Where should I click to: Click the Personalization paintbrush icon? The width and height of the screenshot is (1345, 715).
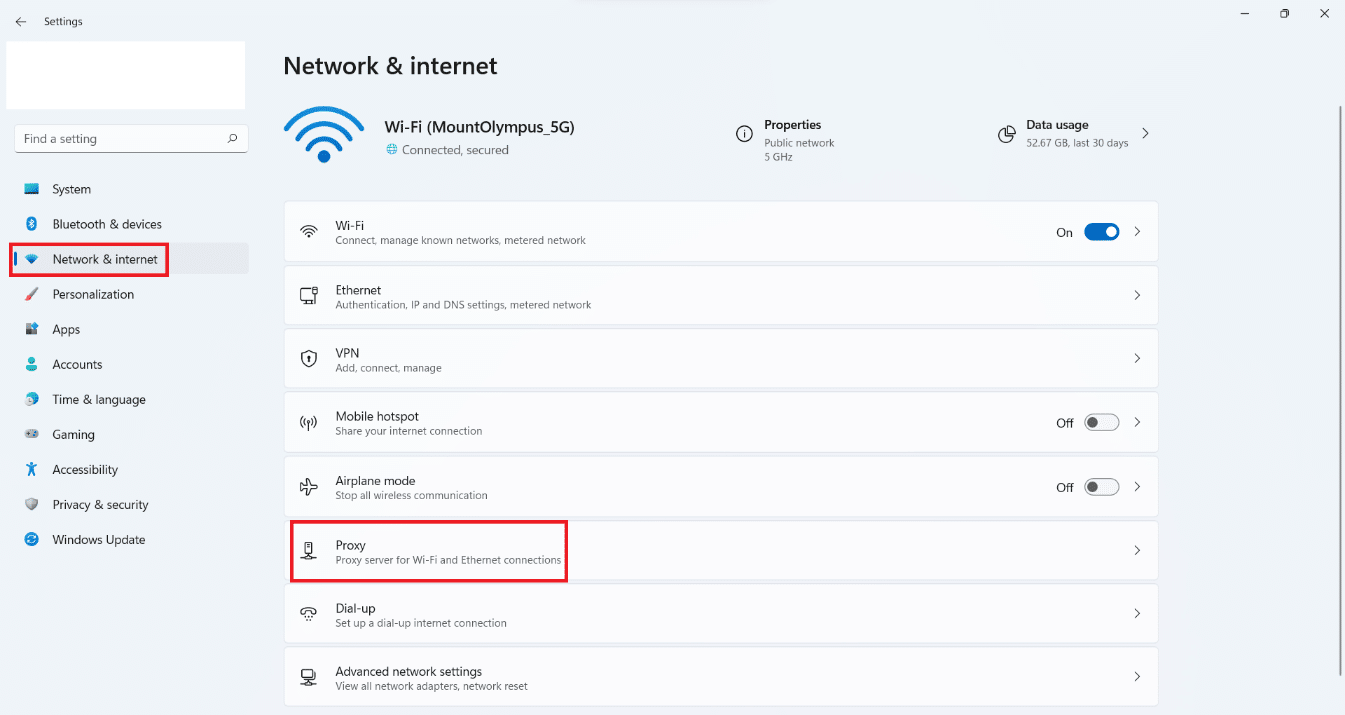point(32,294)
